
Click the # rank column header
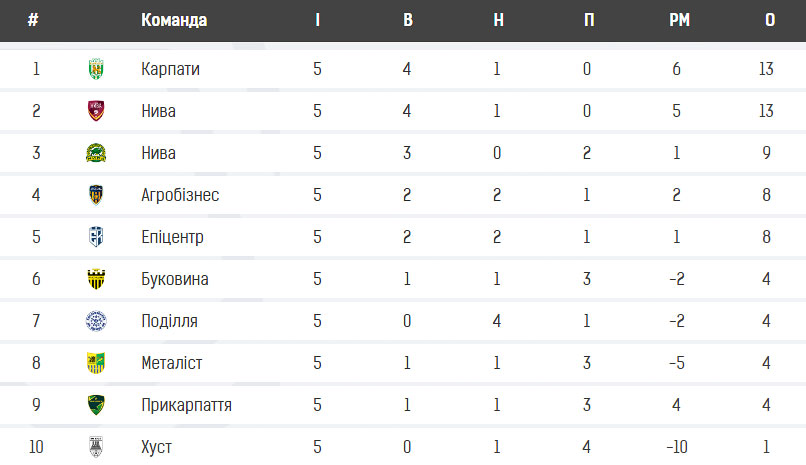(33, 20)
